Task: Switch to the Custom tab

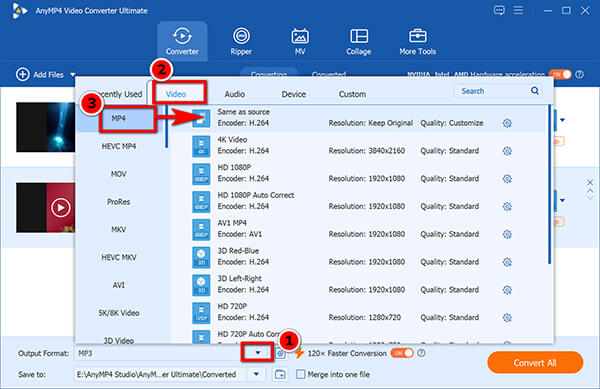Action: pos(352,94)
